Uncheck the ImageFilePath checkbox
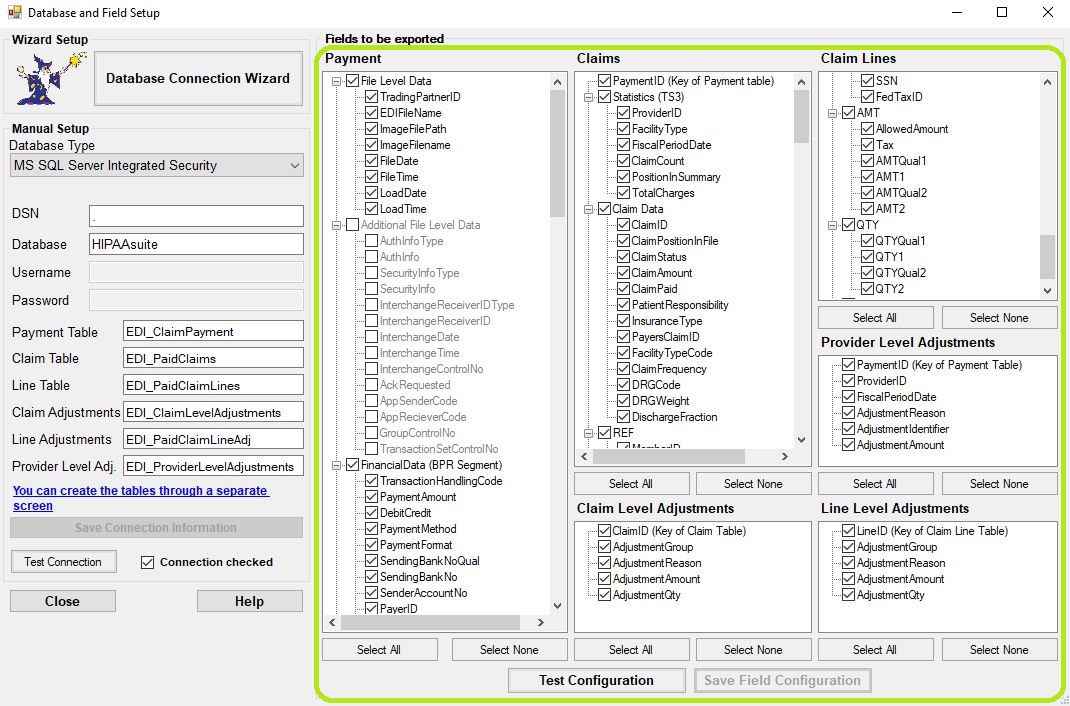The width and height of the screenshot is (1070, 706). pyautogui.click(x=371, y=129)
